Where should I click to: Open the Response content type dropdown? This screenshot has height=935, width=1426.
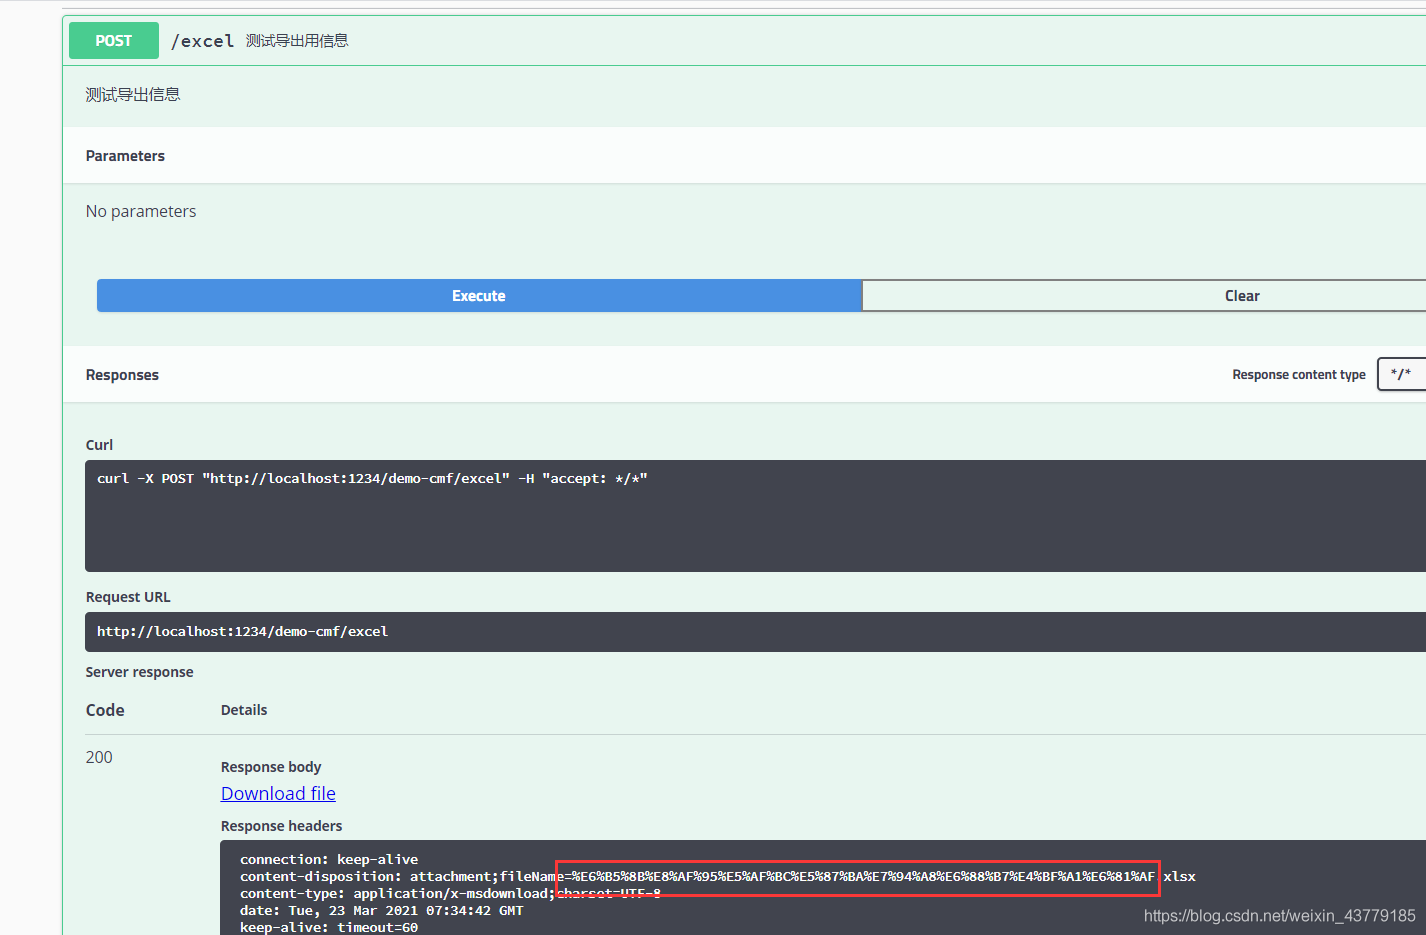click(1402, 374)
